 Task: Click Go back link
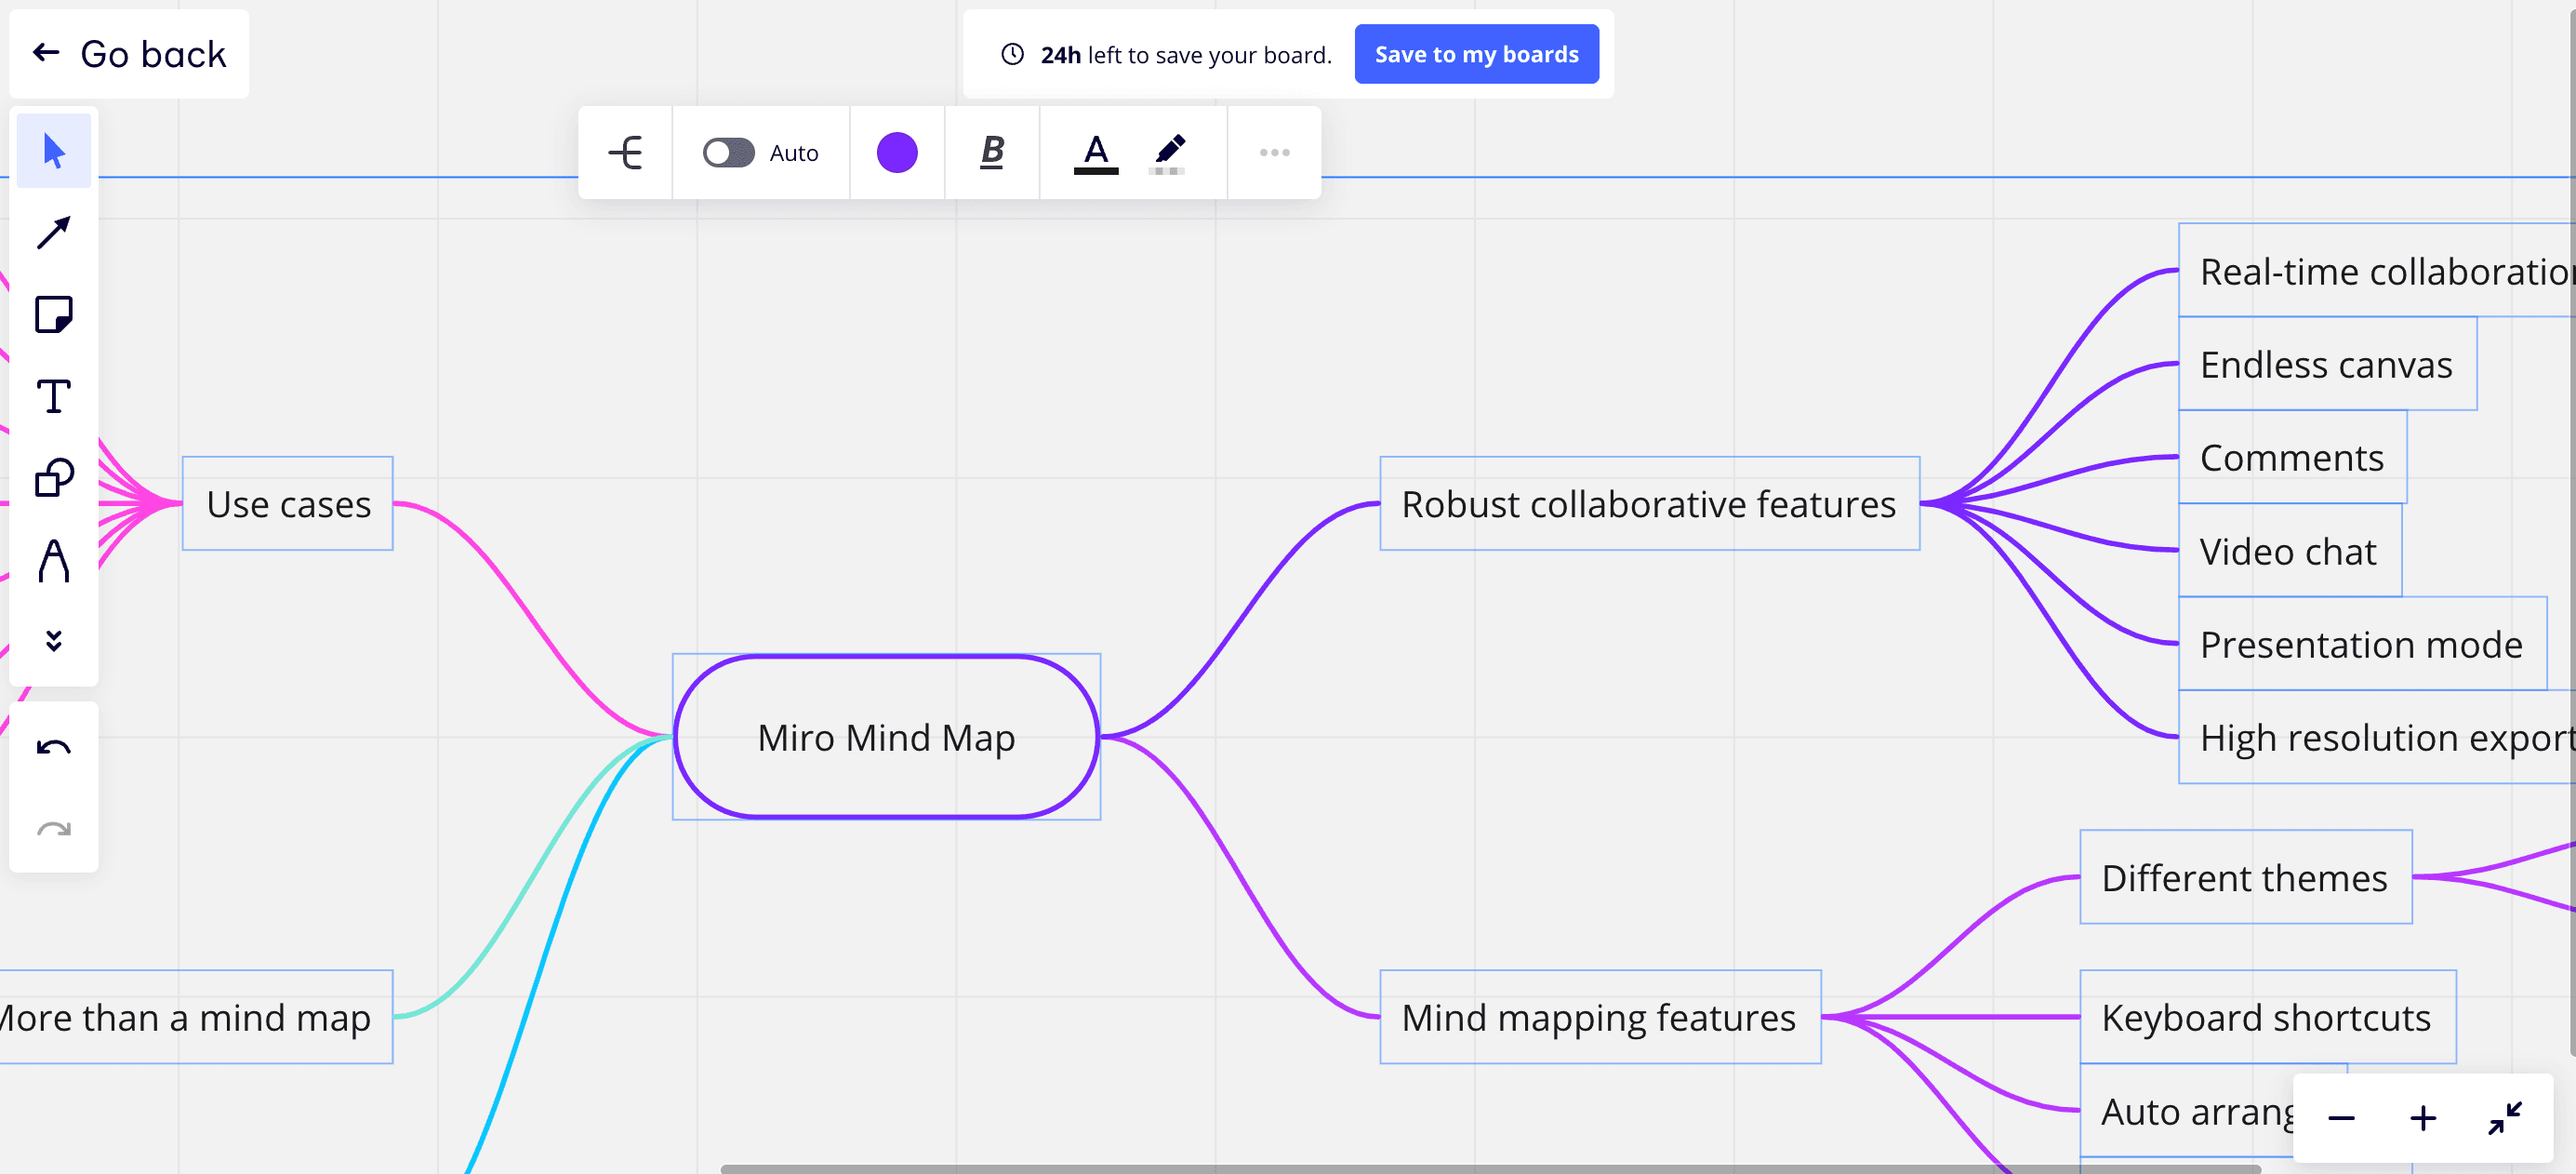click(130, 54)
